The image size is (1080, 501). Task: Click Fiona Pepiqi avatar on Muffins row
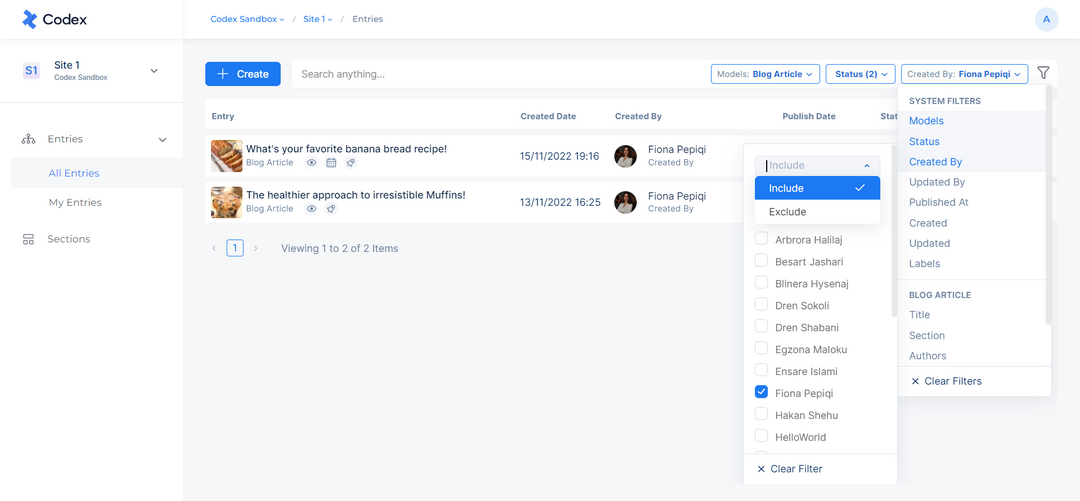[x=625, y=202]
